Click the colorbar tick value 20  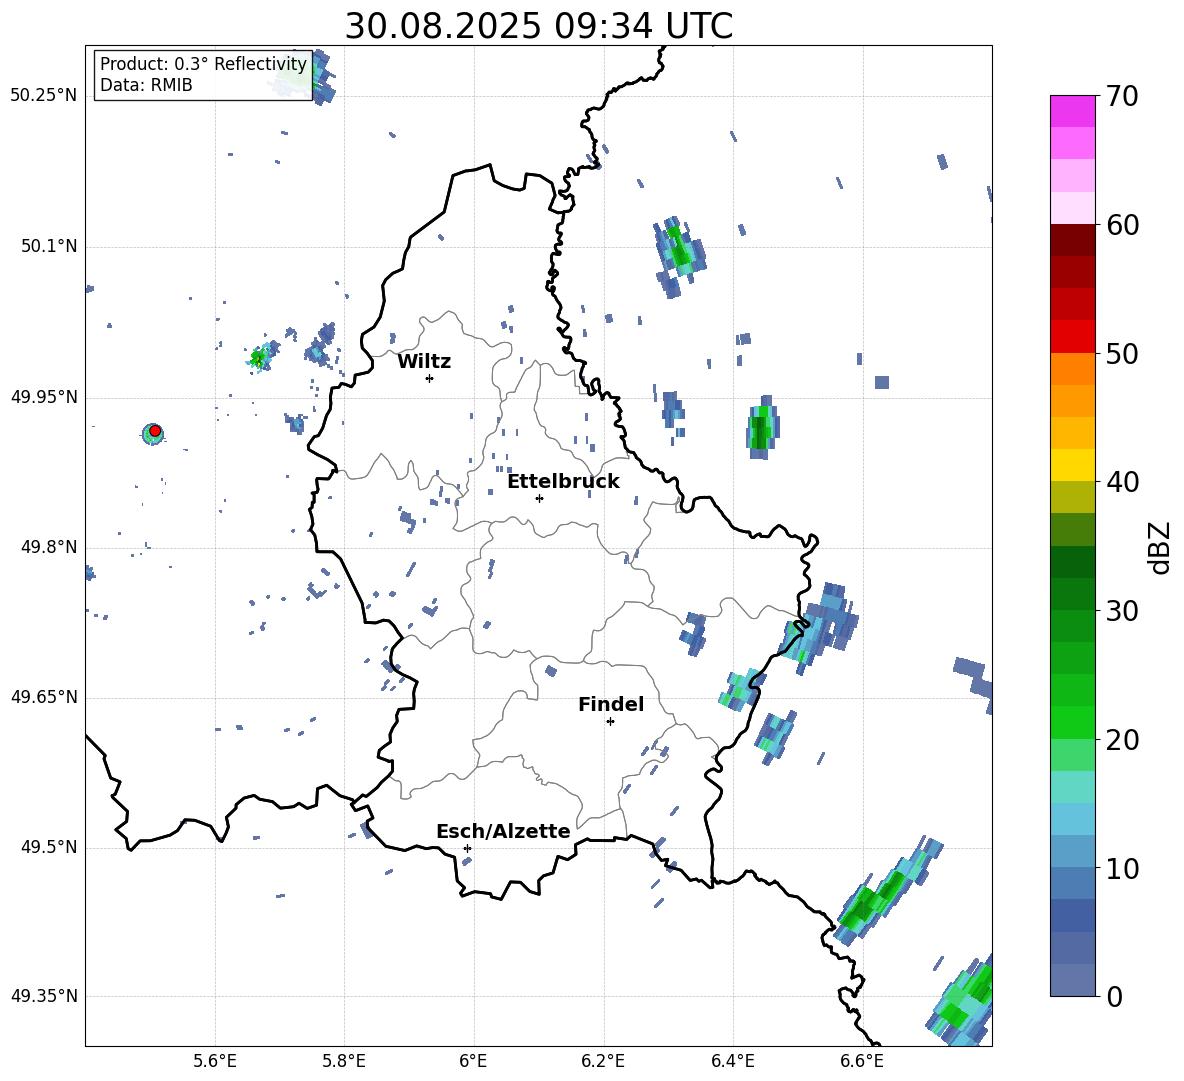coord(1122,740)
